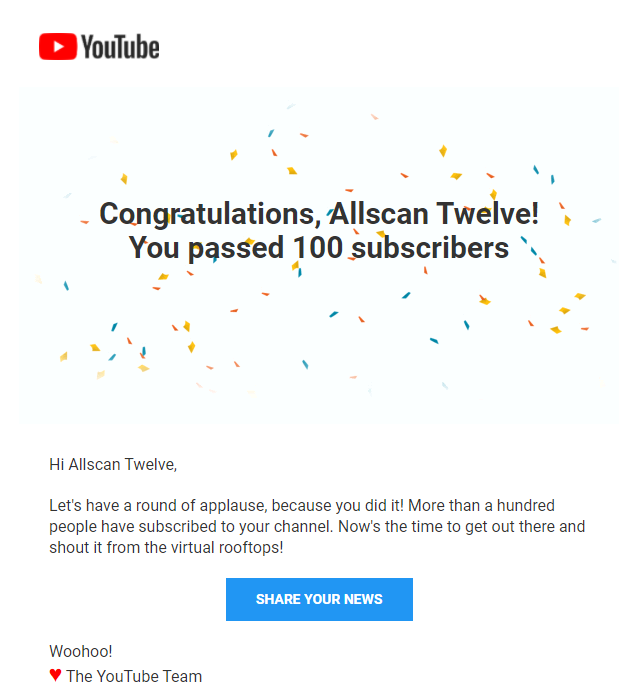Viewport: 636px width, 695px height.
Task: Click the 'Woohoo!' sign-off text
Action: (81, 652)
